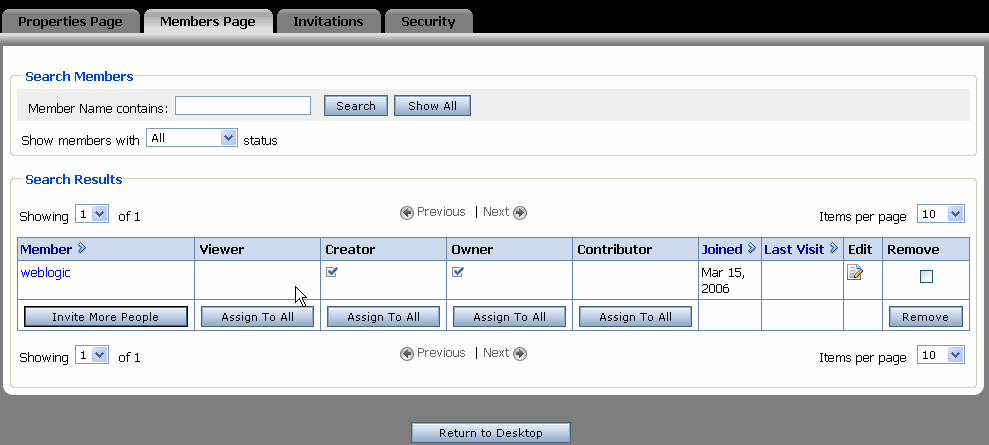Sort by Member column header
Screen dimensions: 989x445
(x=46, y=250)
